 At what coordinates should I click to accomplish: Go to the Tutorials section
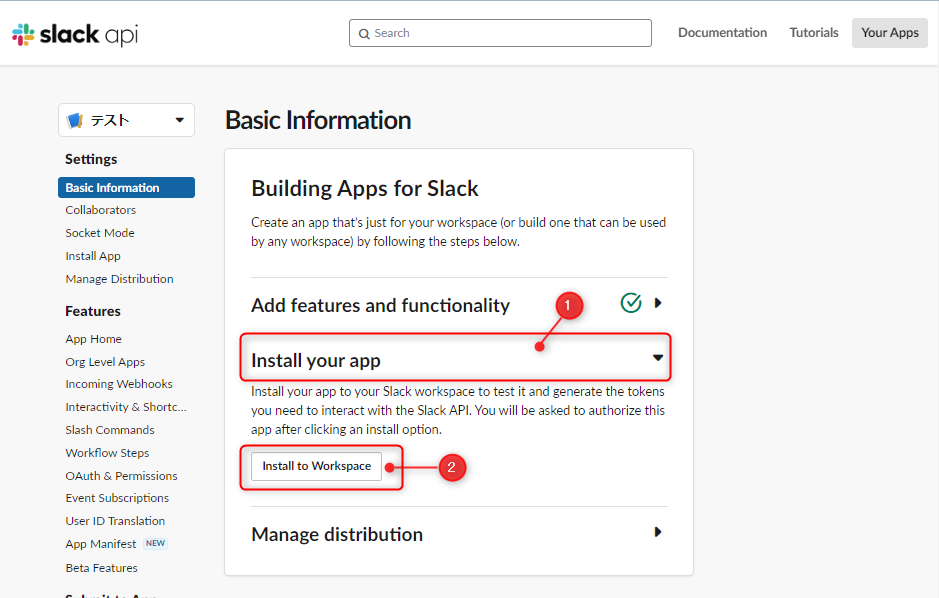813,32
